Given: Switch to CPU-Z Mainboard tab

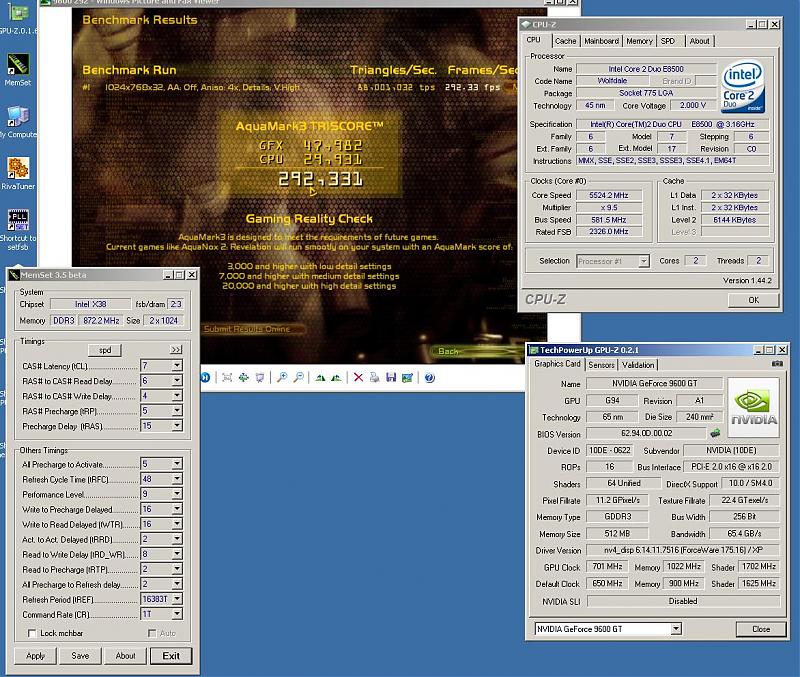Looking at the screenshot, I should (601, 41).
